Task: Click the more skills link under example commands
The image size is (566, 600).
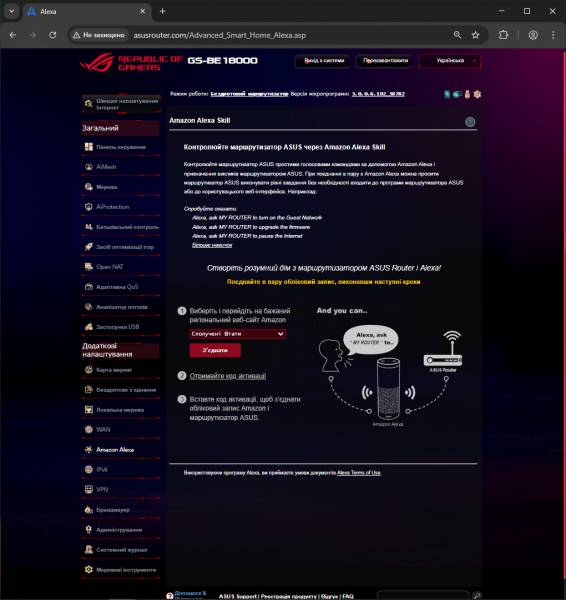Action: click(x=212, y=245)
